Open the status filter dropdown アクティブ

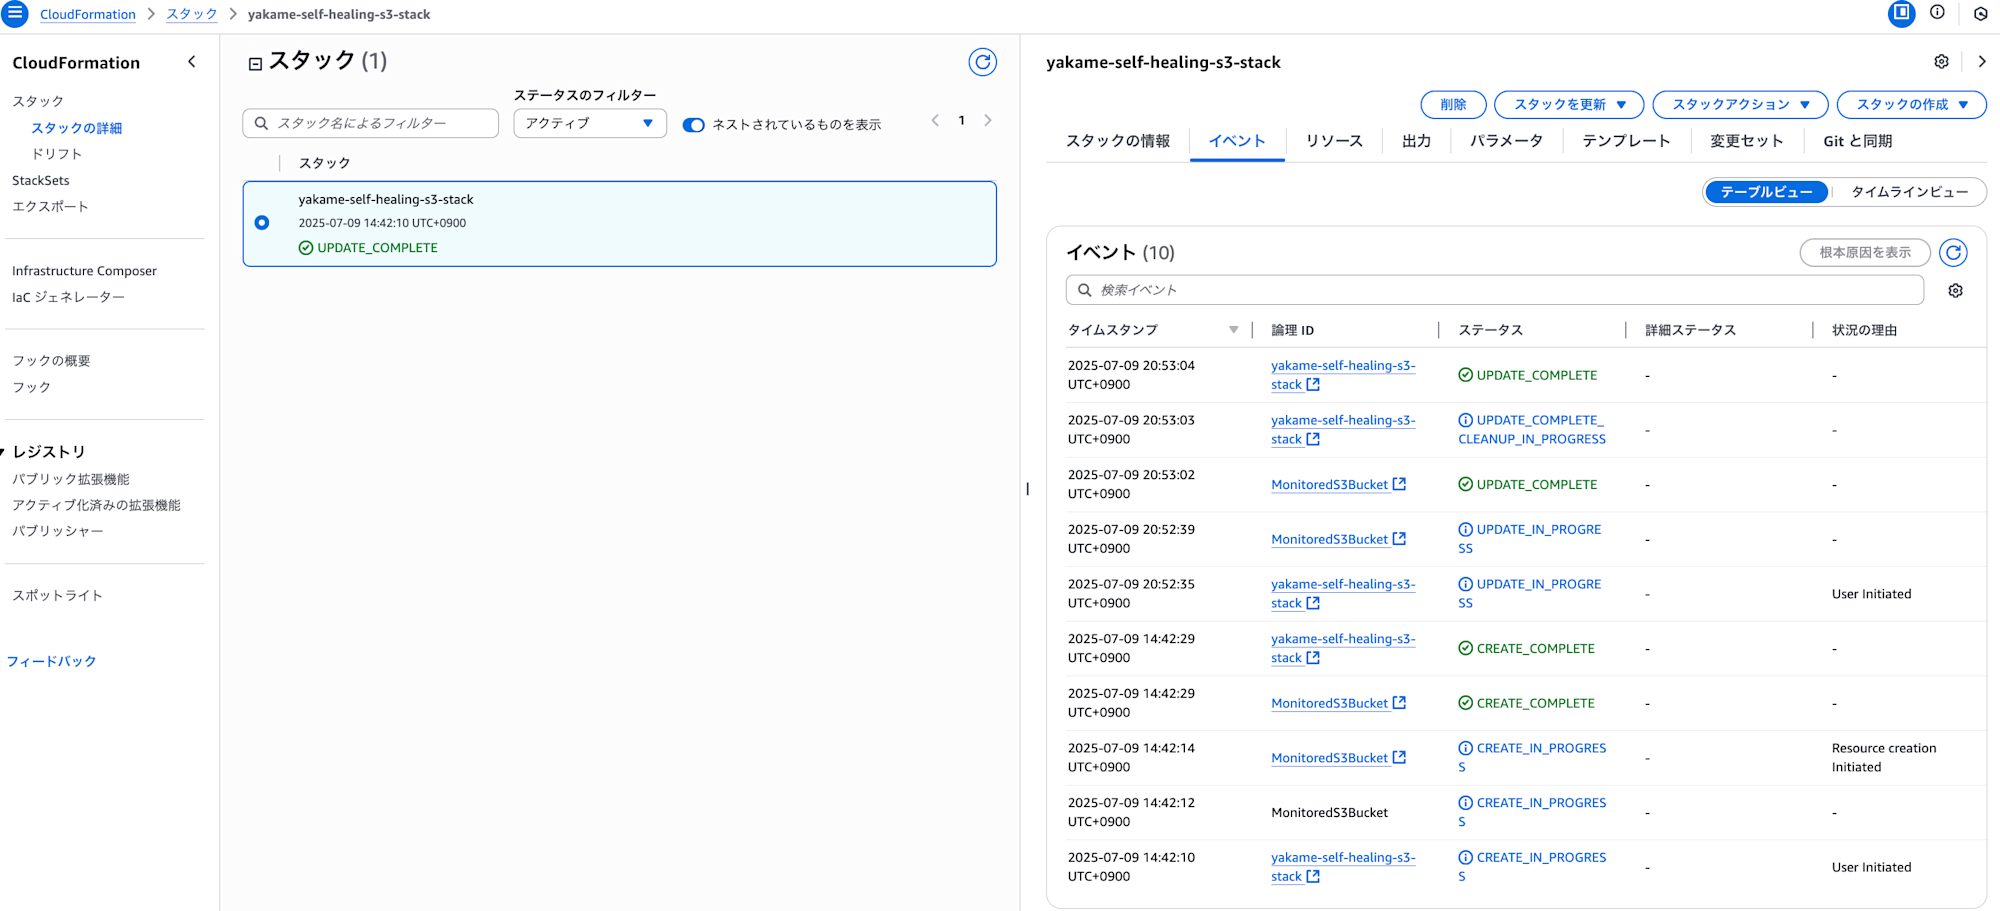point(590,123)
